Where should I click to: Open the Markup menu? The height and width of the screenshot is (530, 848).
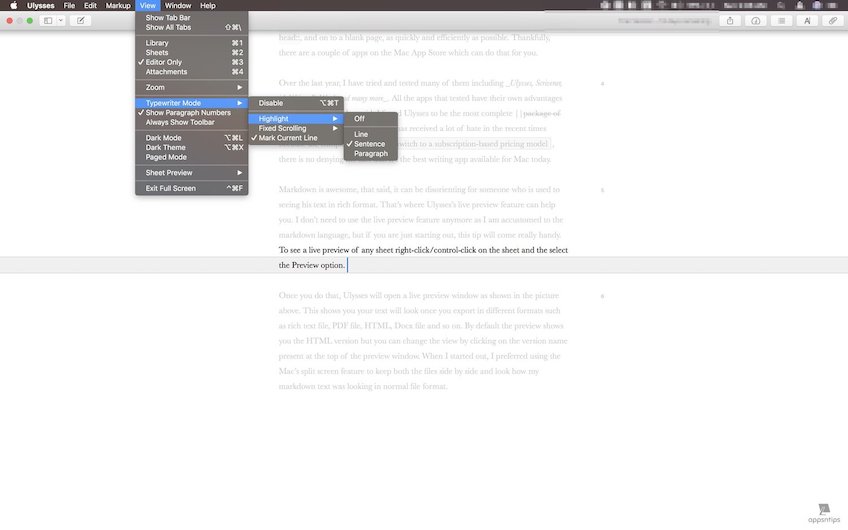(x=118, y=6)
